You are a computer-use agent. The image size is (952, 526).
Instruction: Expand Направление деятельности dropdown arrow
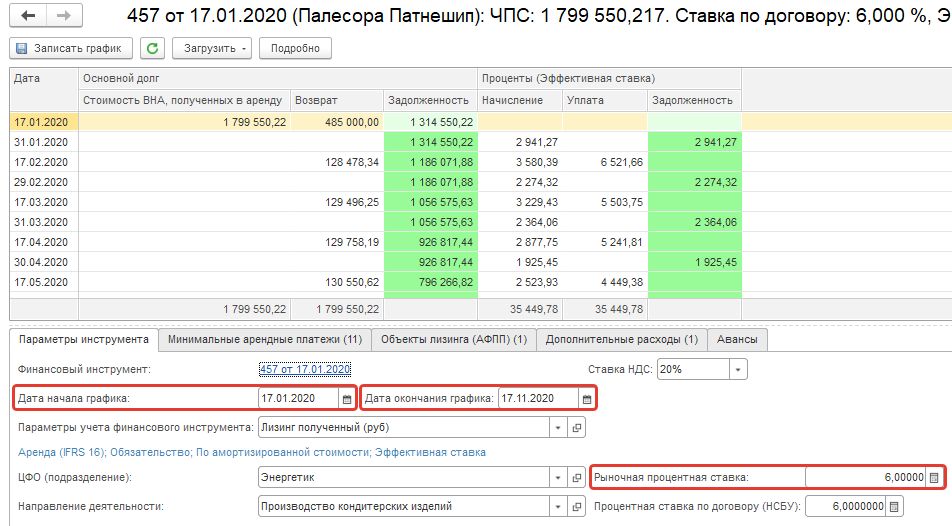tap(558, 506)
